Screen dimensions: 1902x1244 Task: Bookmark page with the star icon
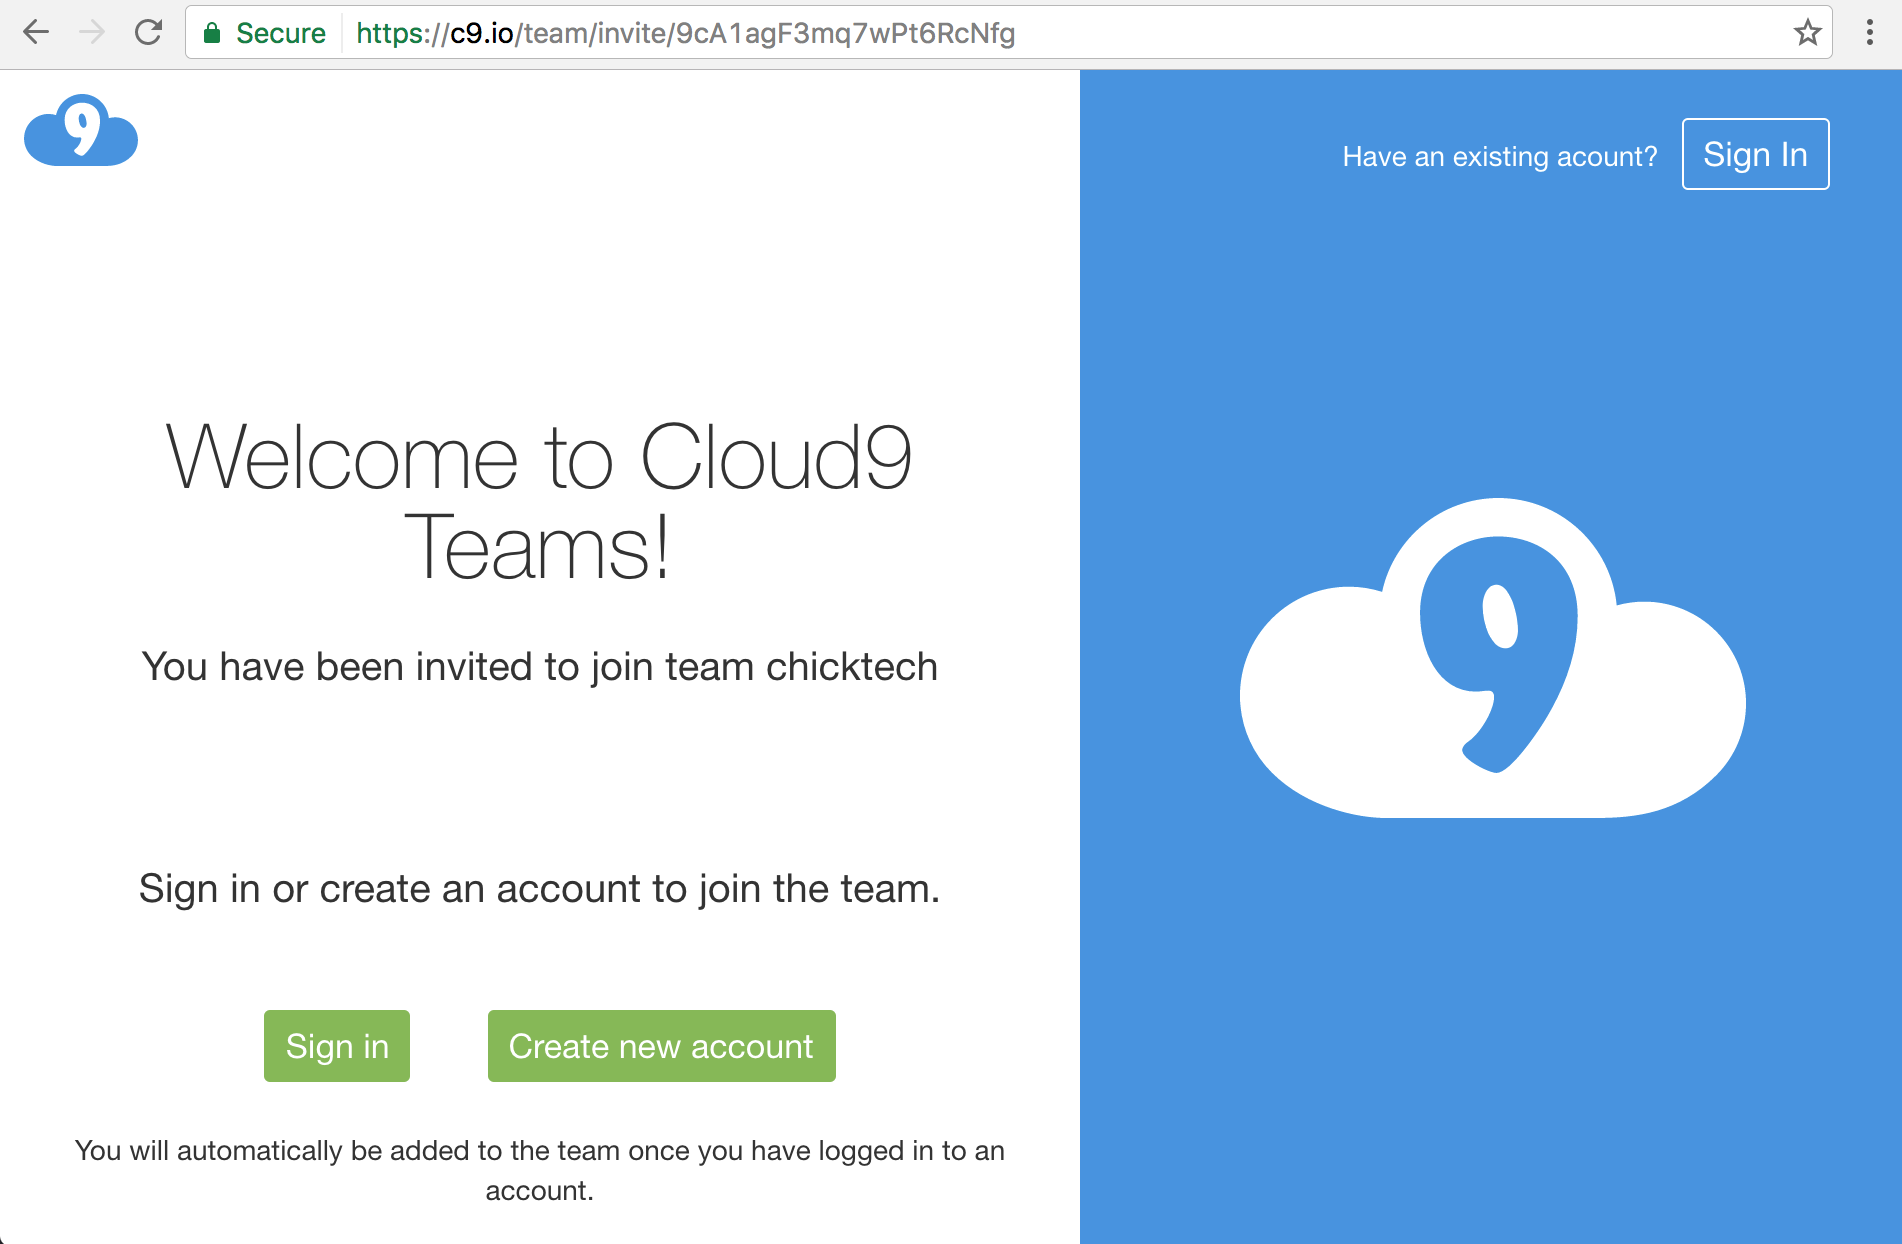(1807, 33)
